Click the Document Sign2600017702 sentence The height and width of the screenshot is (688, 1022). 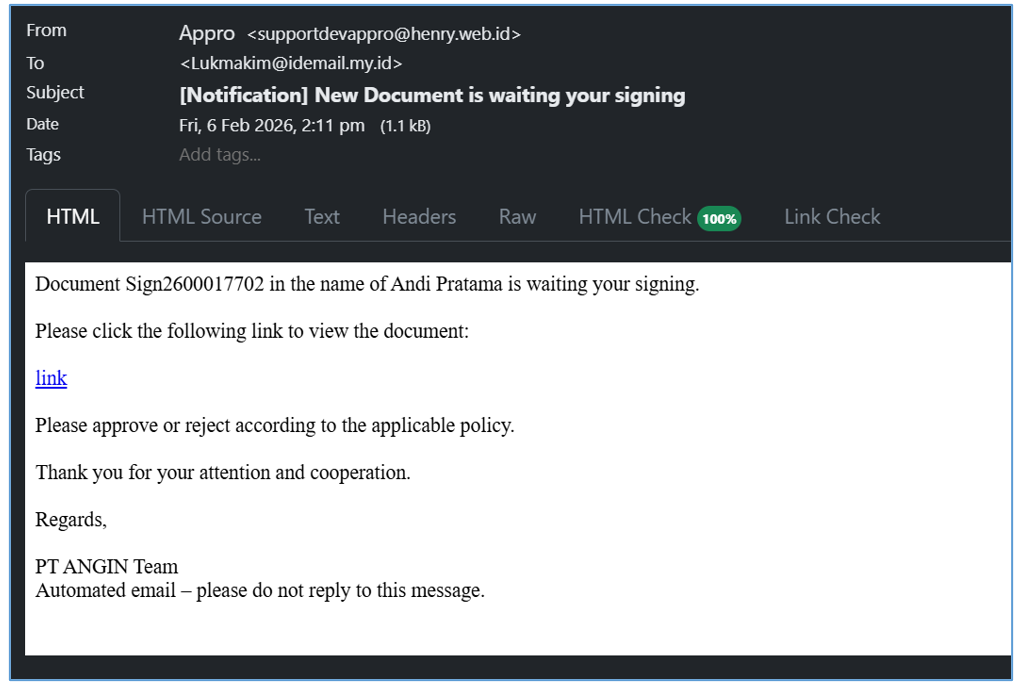(367, 284)
